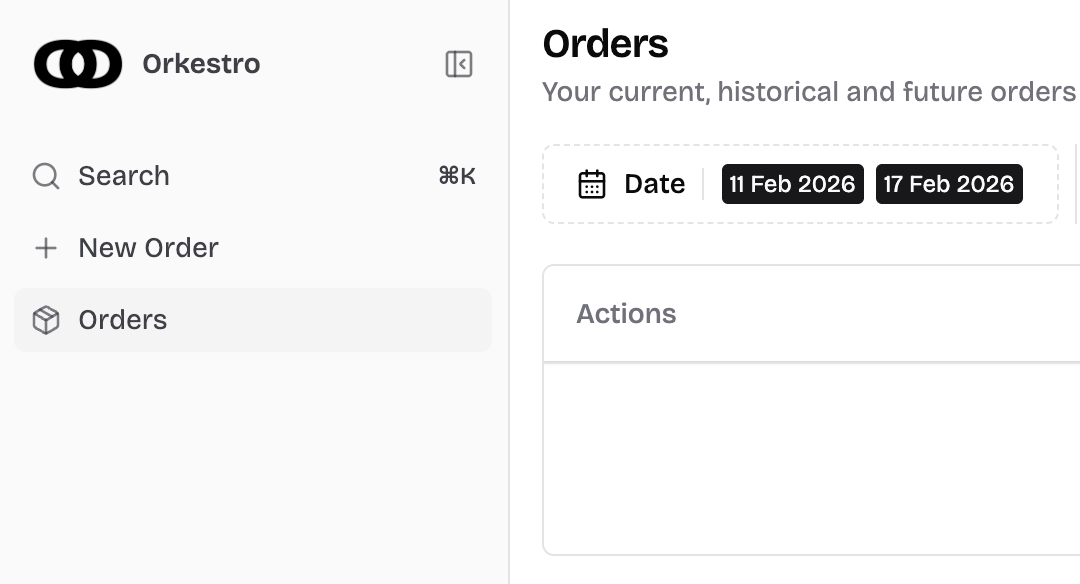The image size is (1080, 584).
Task: Click the Date filter label
Action: (654, 184)
